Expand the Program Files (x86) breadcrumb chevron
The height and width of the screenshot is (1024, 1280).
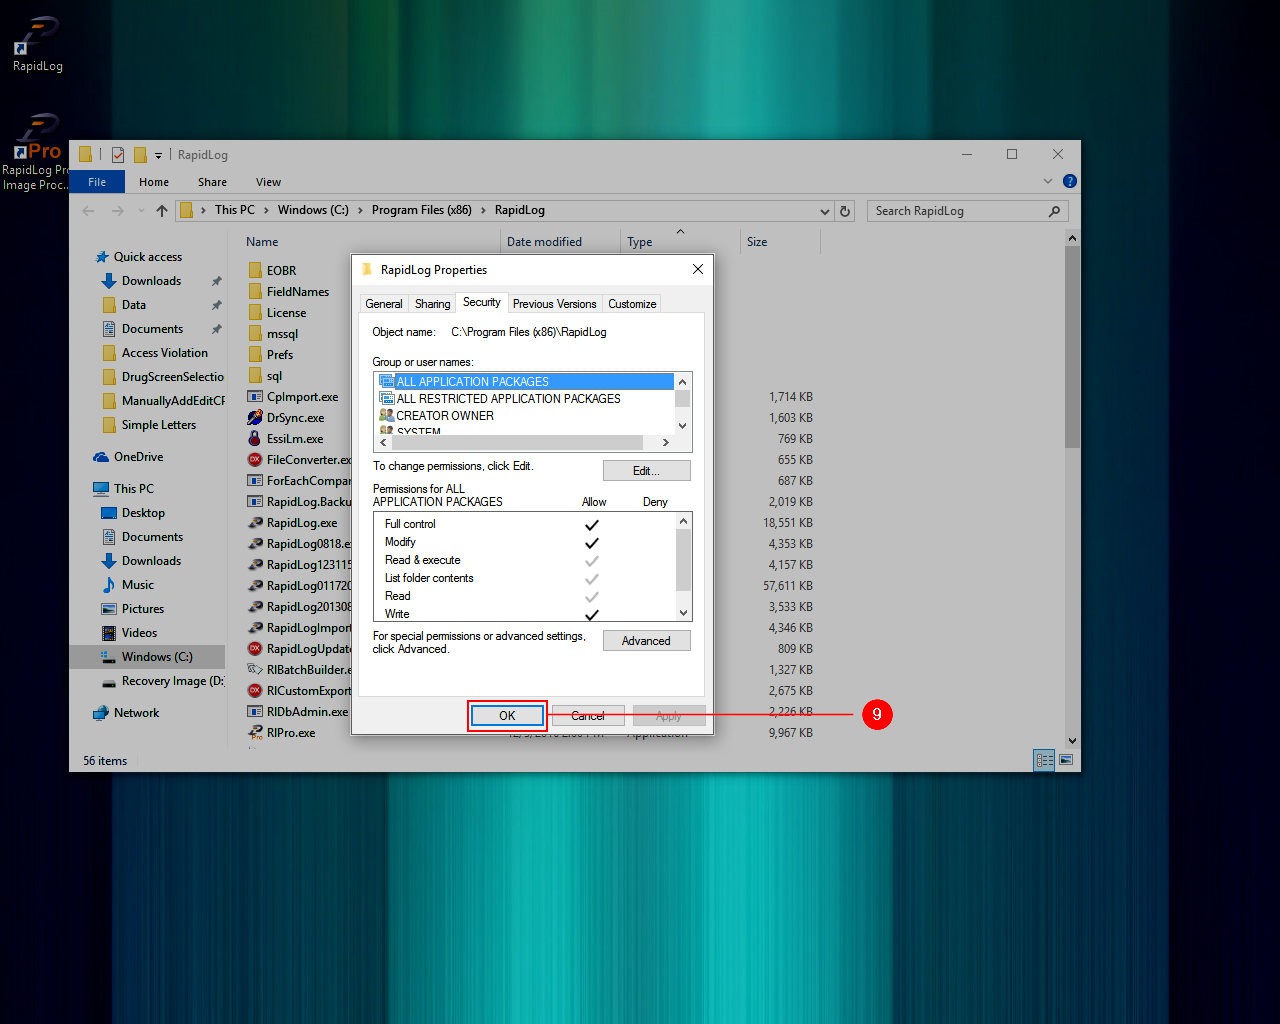[x=483, y=211]
